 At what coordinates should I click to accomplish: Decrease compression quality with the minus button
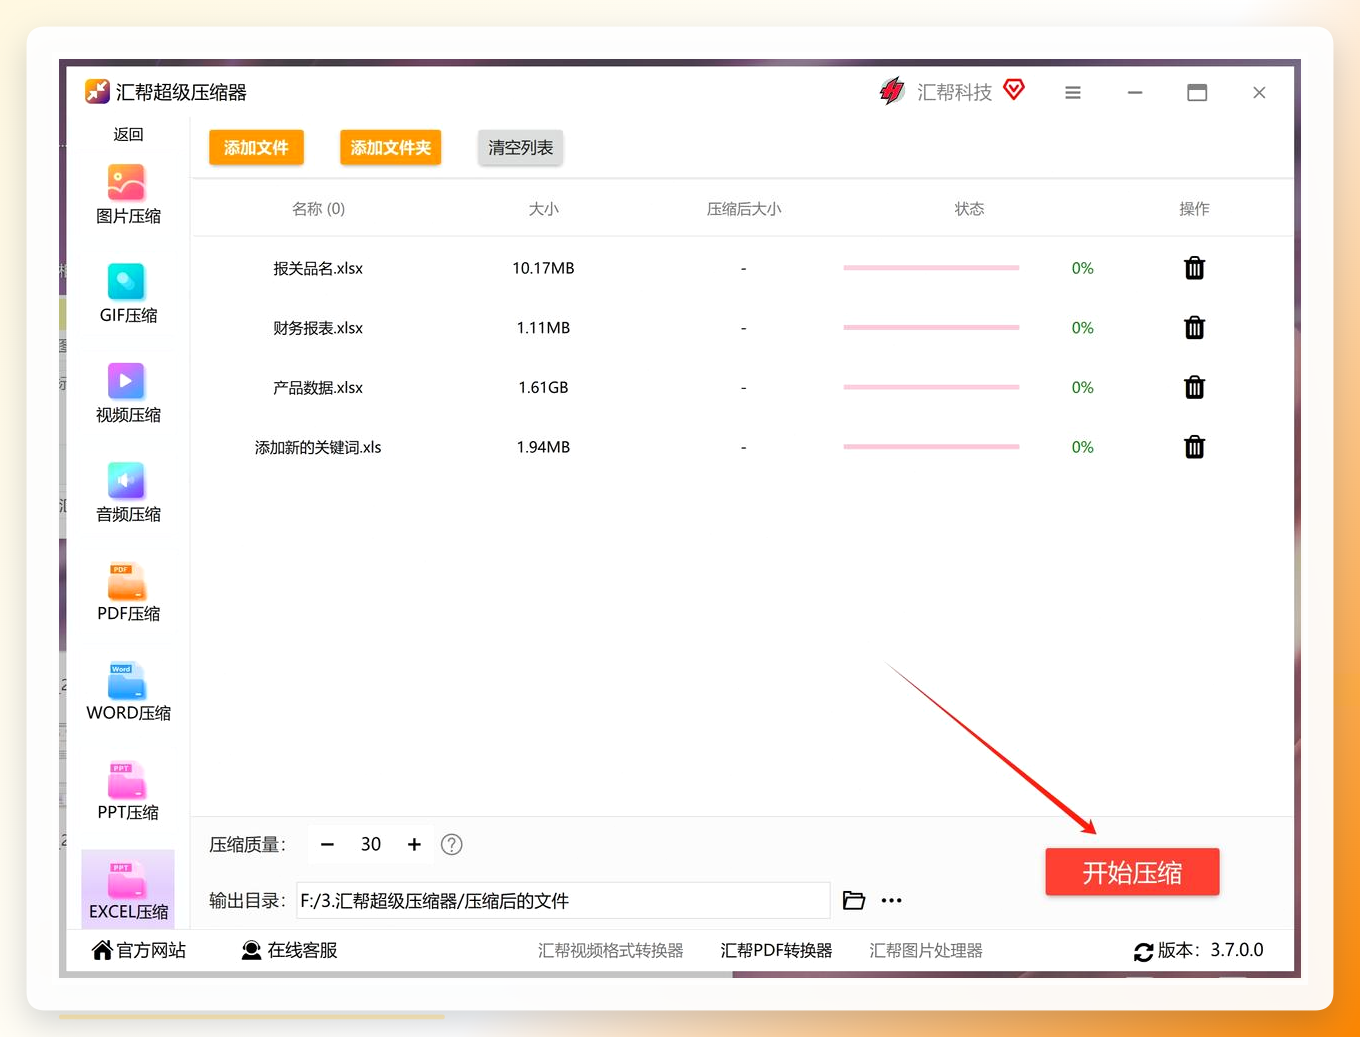click(327, 844)
